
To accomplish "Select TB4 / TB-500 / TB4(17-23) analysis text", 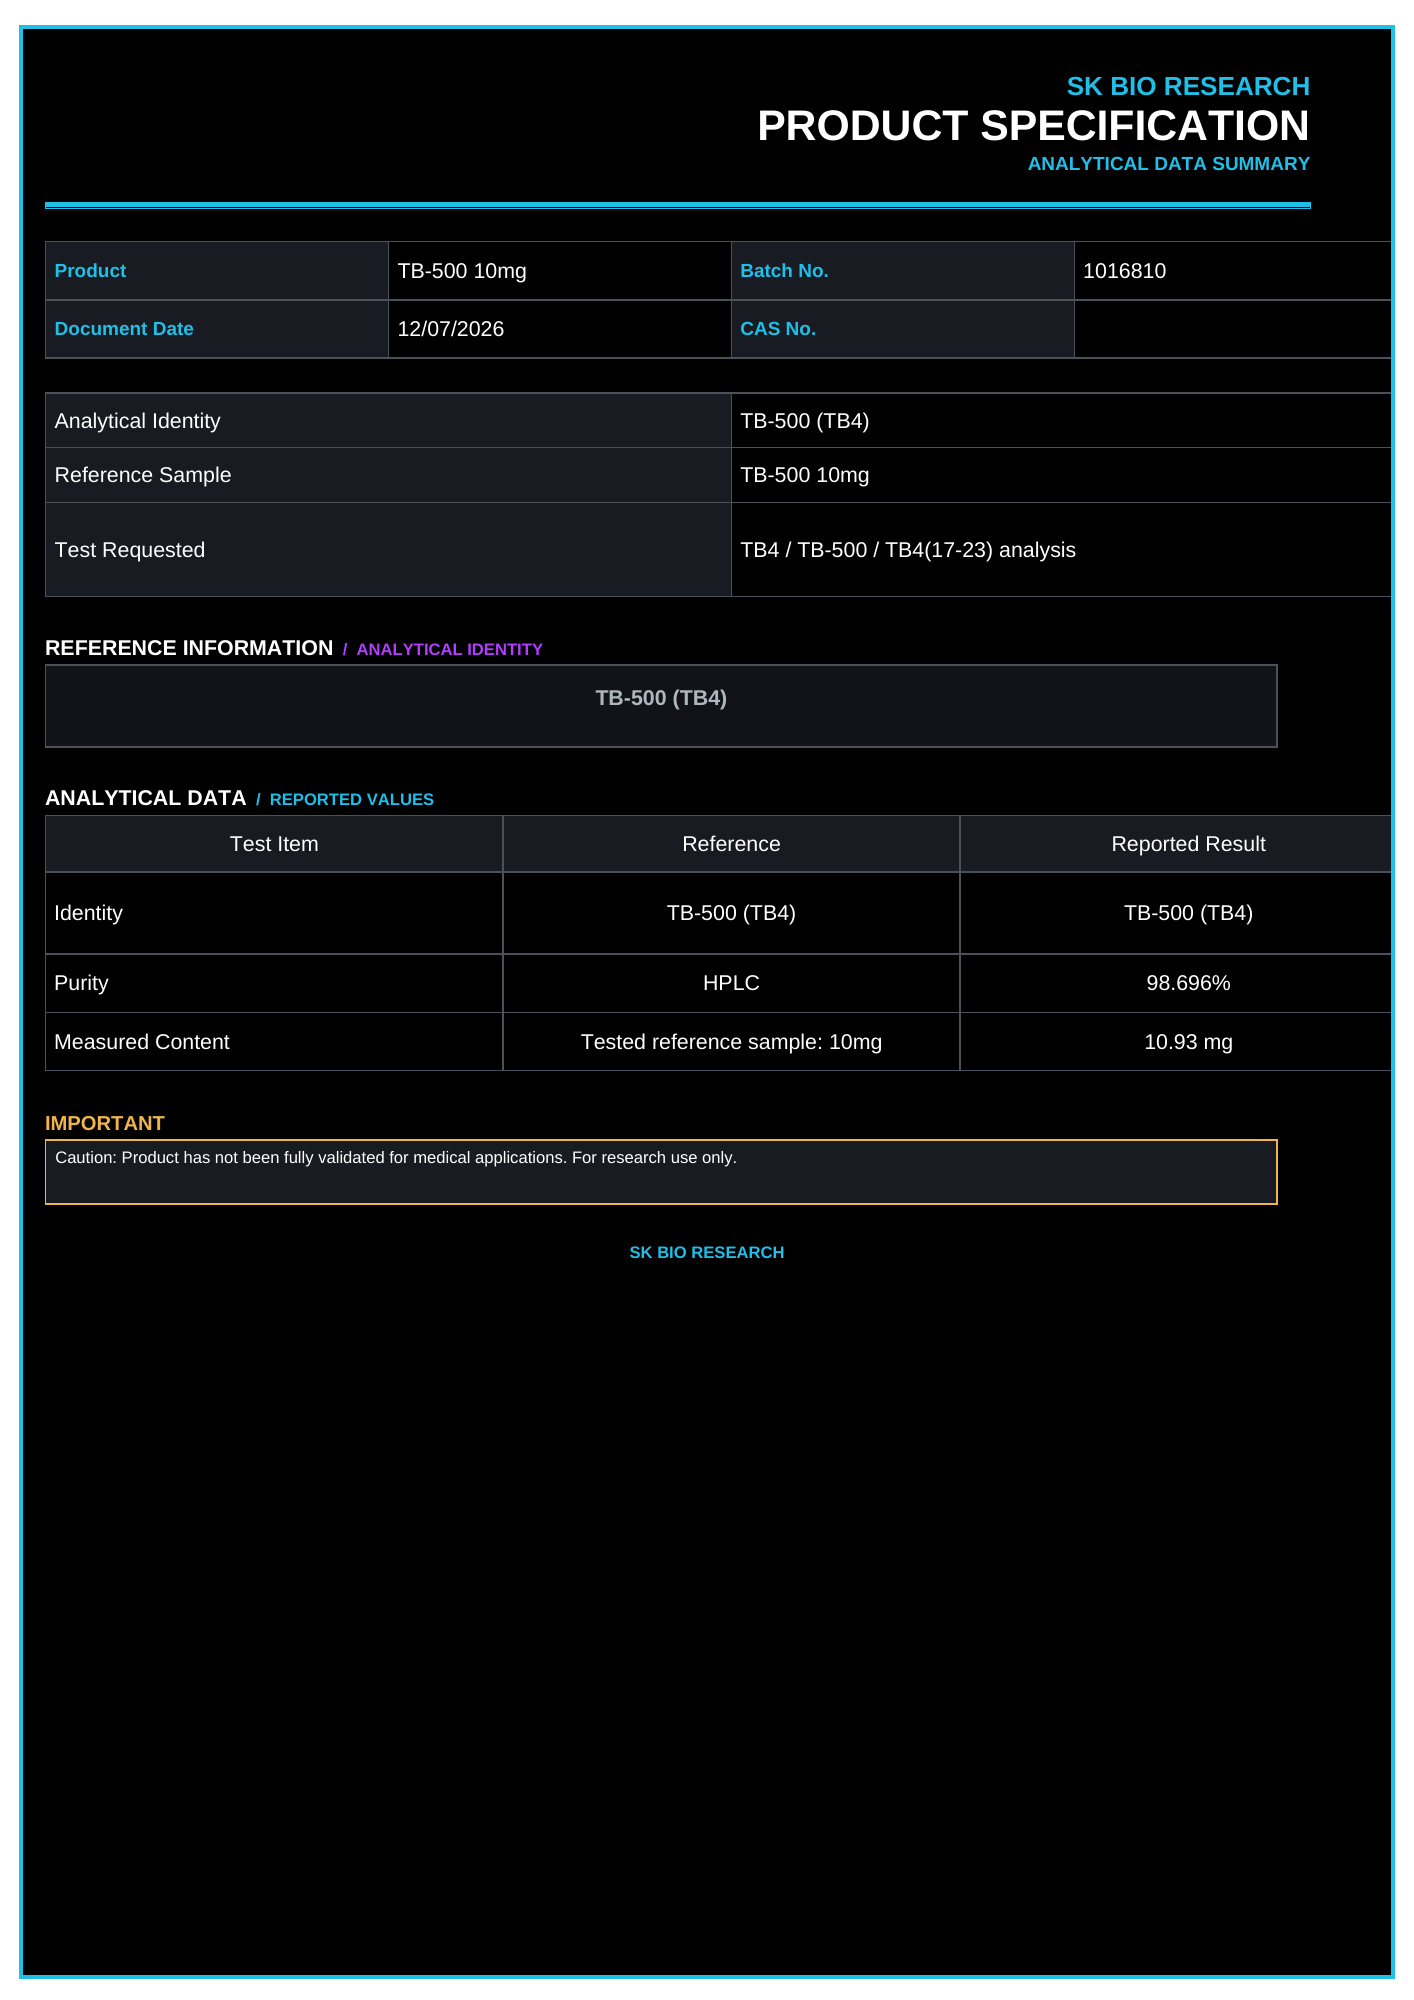I will tap(907, 550).
